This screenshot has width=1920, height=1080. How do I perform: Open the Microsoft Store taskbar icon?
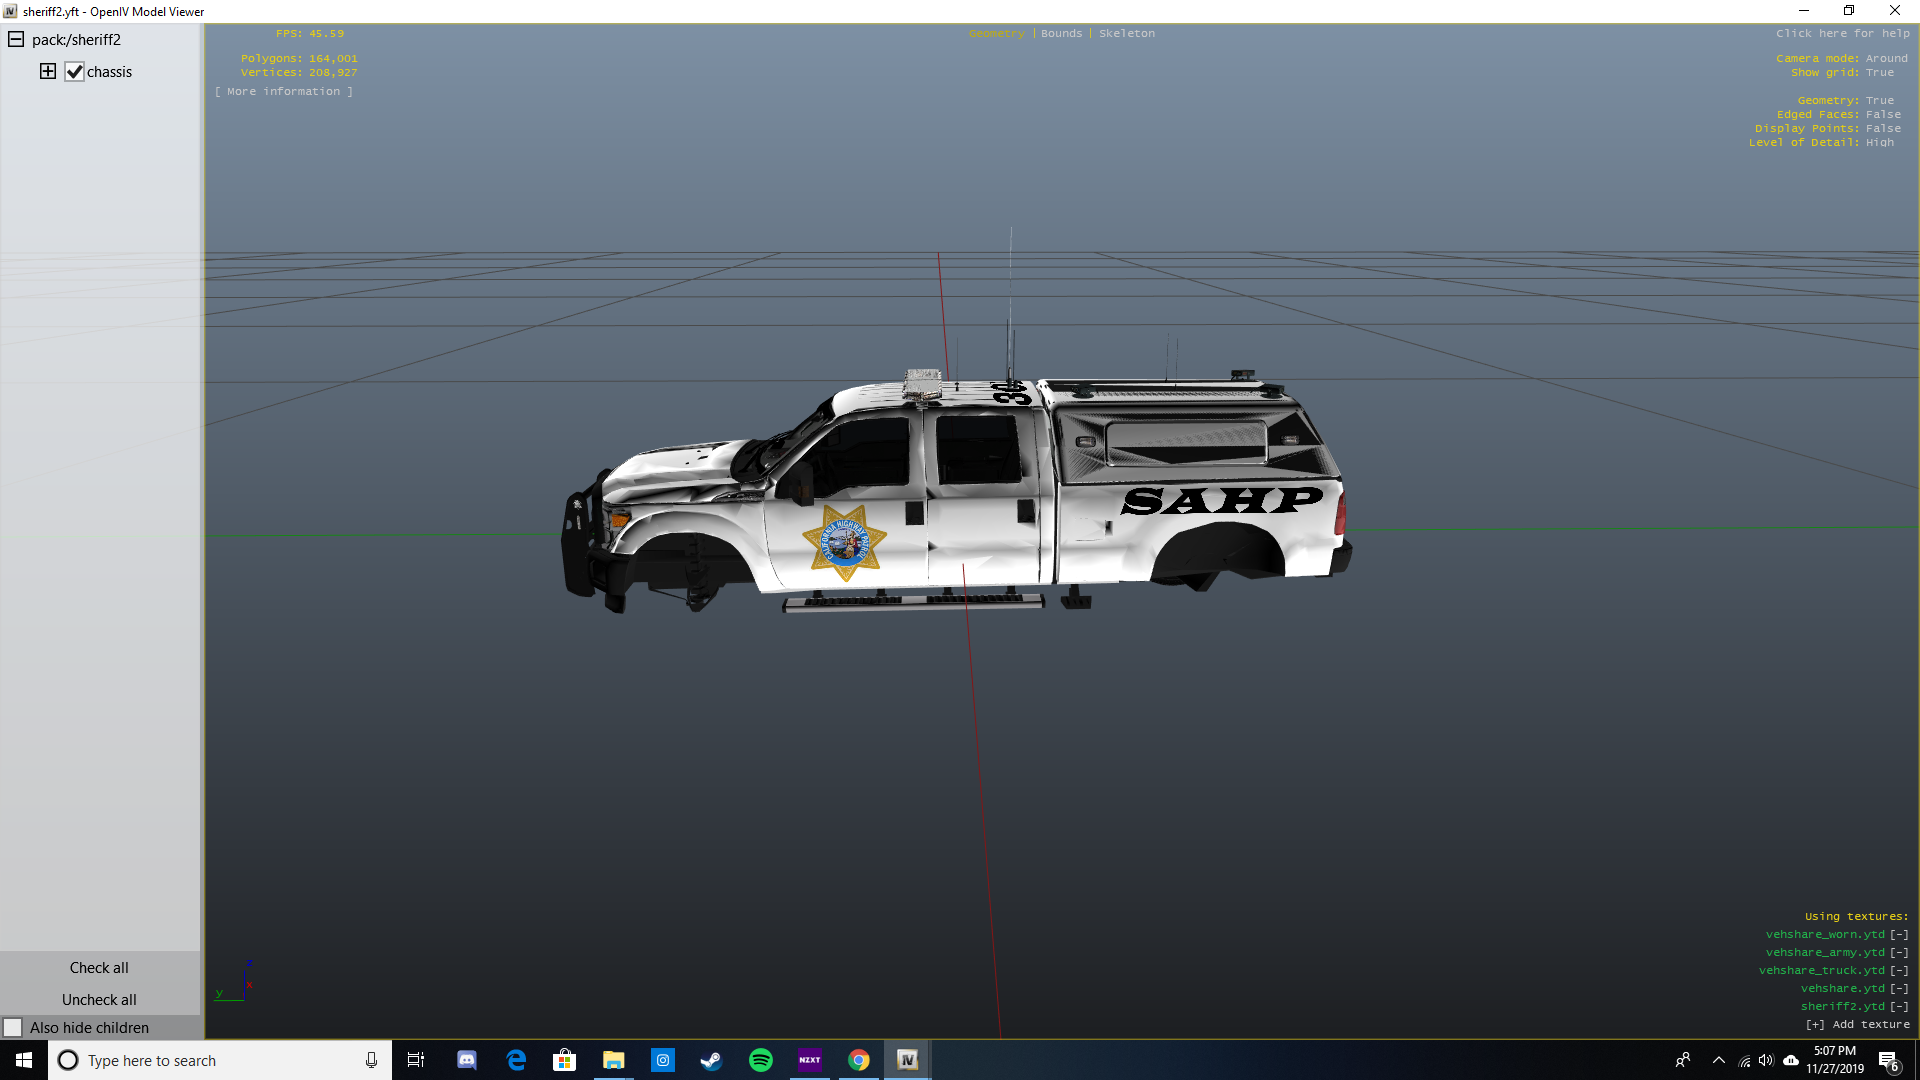tap(564, 1060)
